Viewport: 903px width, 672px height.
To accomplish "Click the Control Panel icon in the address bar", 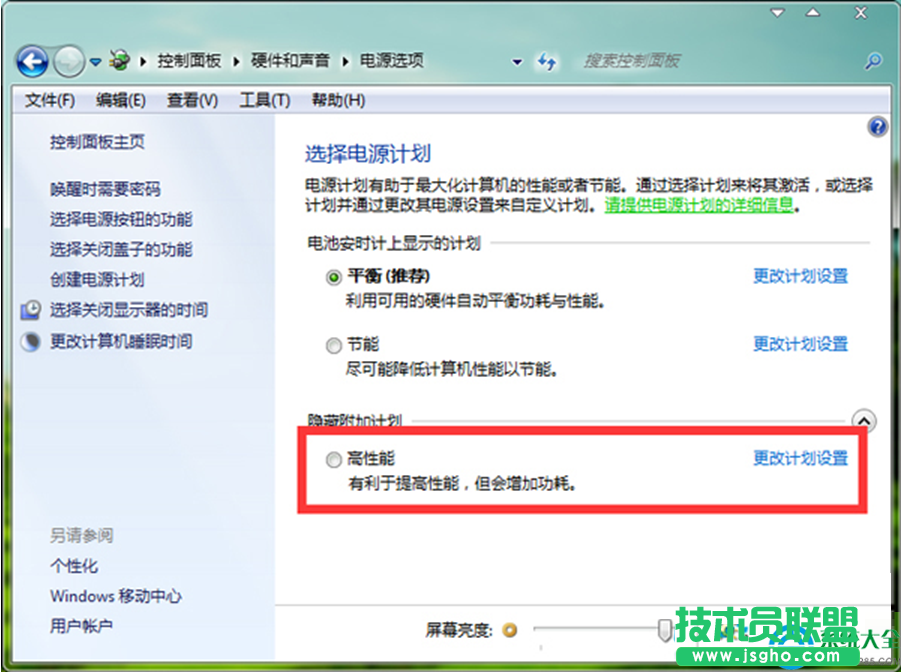I will [119, 60].
